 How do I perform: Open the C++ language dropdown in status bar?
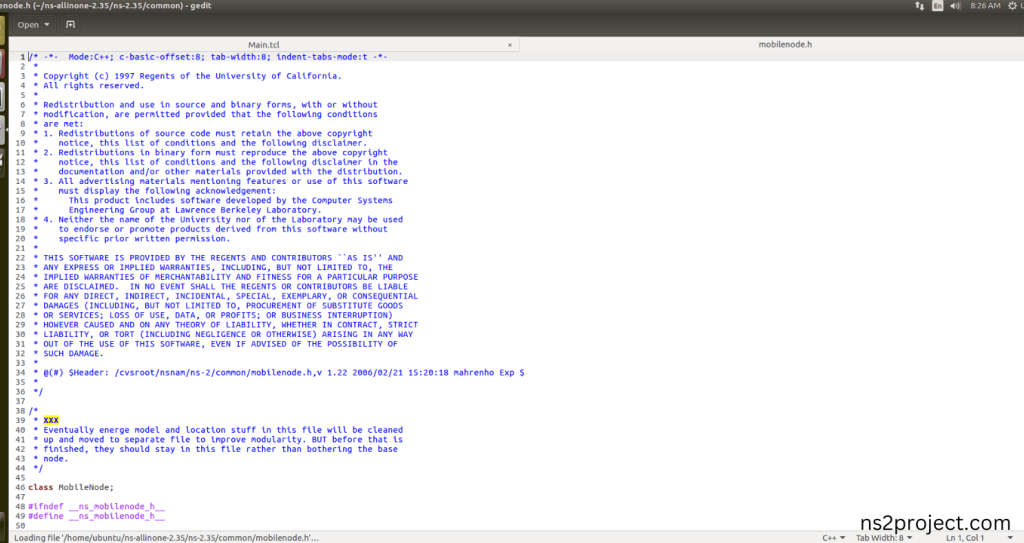pos(833,538)
